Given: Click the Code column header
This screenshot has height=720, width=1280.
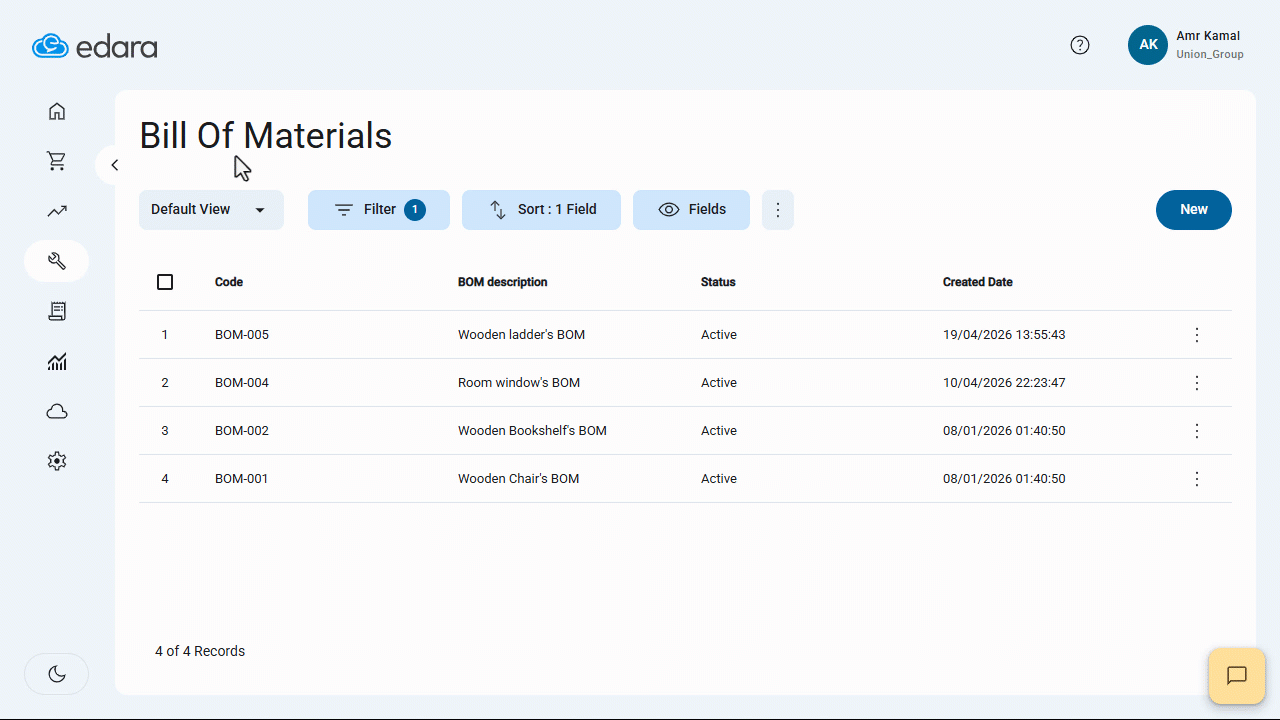Looking at the screenshot, I should [229, 282].
